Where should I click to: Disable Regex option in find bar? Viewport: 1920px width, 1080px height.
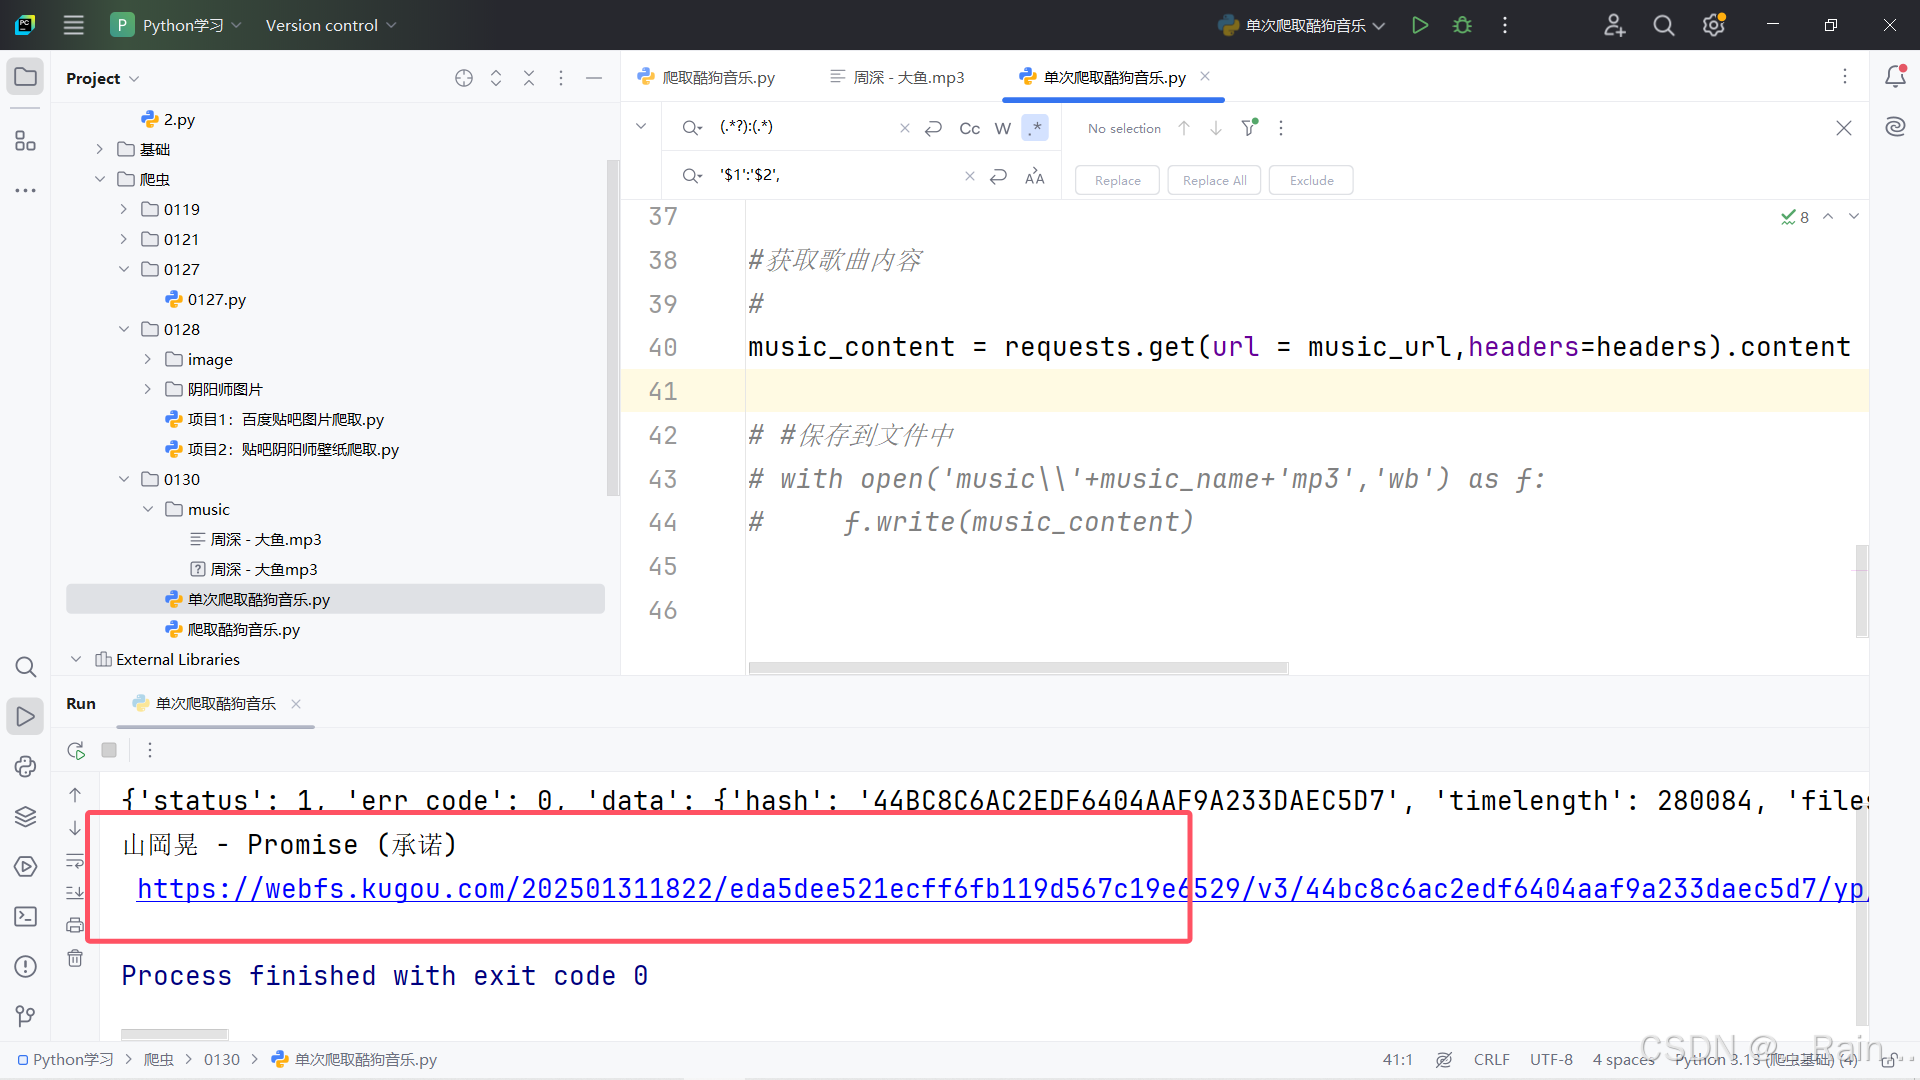[1035, 128]
